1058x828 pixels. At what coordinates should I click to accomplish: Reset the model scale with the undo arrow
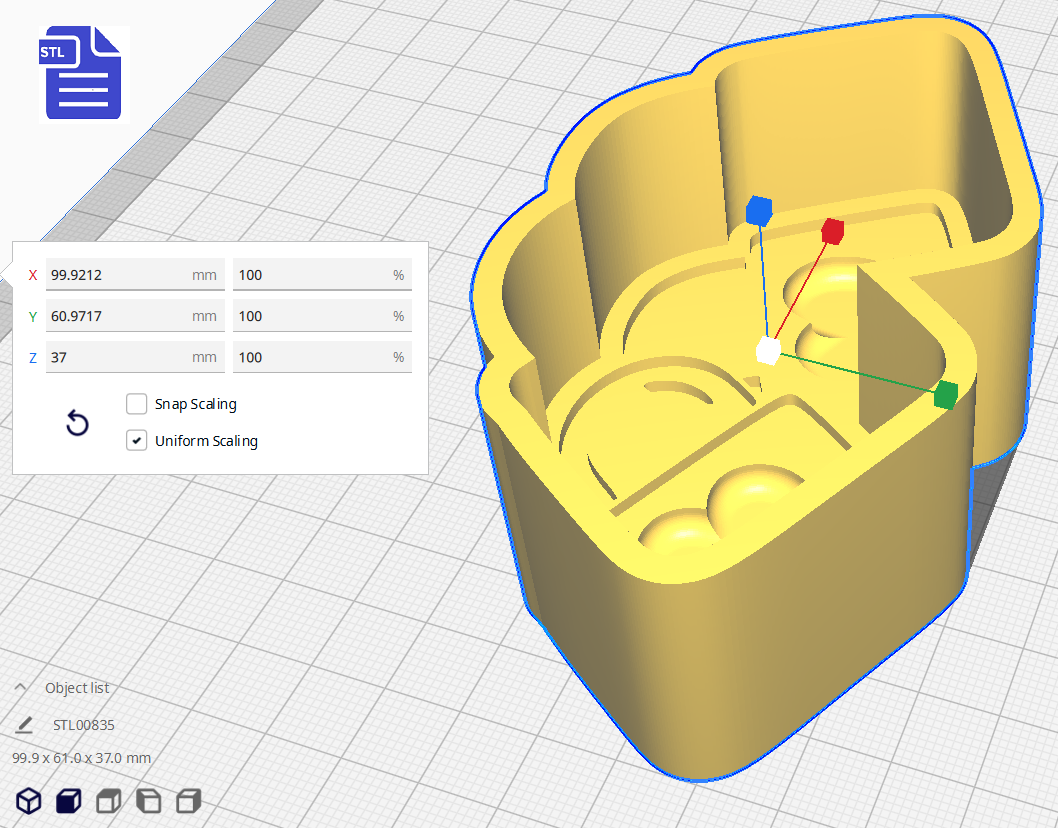(x=77, y=424)
